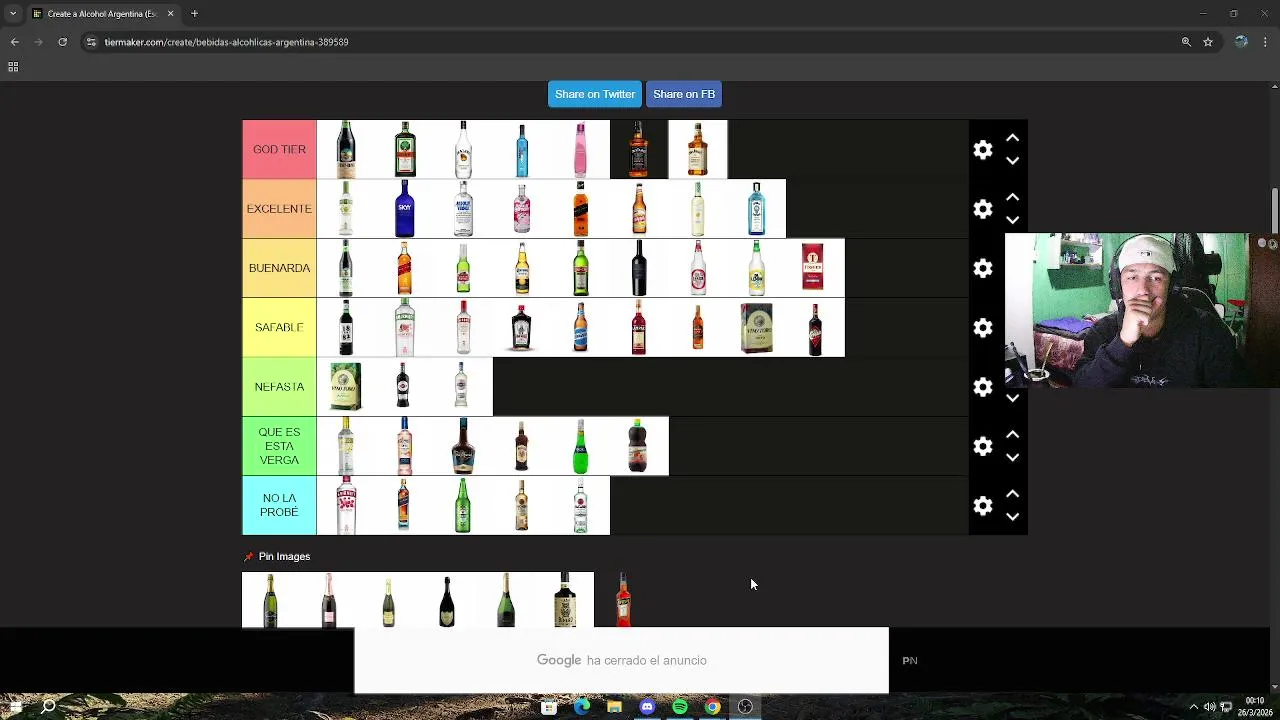This screenshot has width=1280, height=720.
Task: Pick the red-orange bottle in unranked images
Action: [x=623, y=600]
